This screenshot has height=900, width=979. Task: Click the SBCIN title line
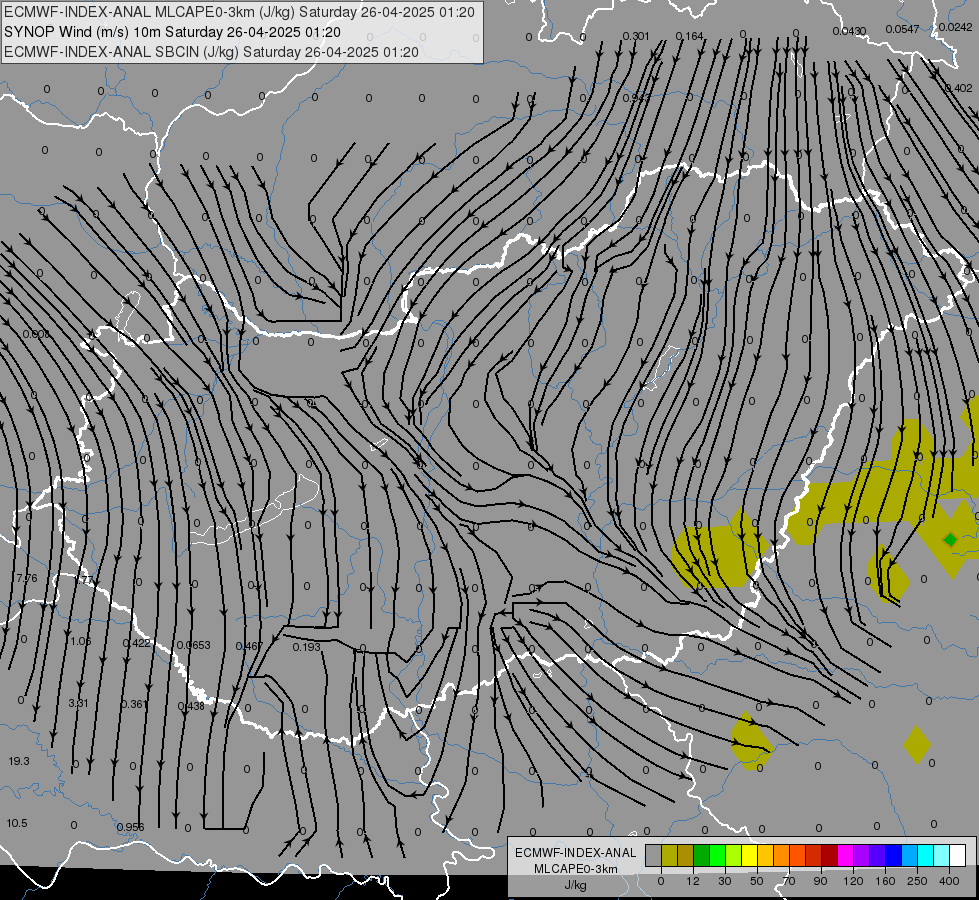click(x=211, y=52)
